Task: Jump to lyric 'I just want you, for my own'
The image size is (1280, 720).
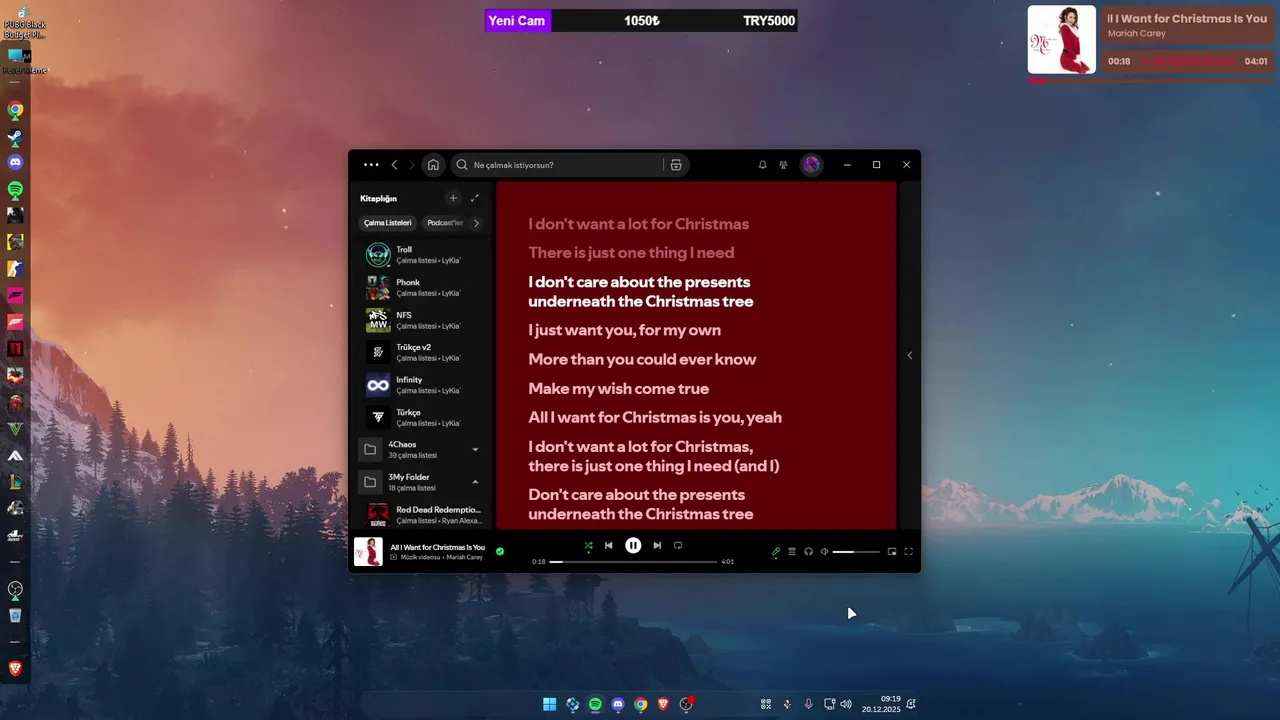Action: (624, 330)
